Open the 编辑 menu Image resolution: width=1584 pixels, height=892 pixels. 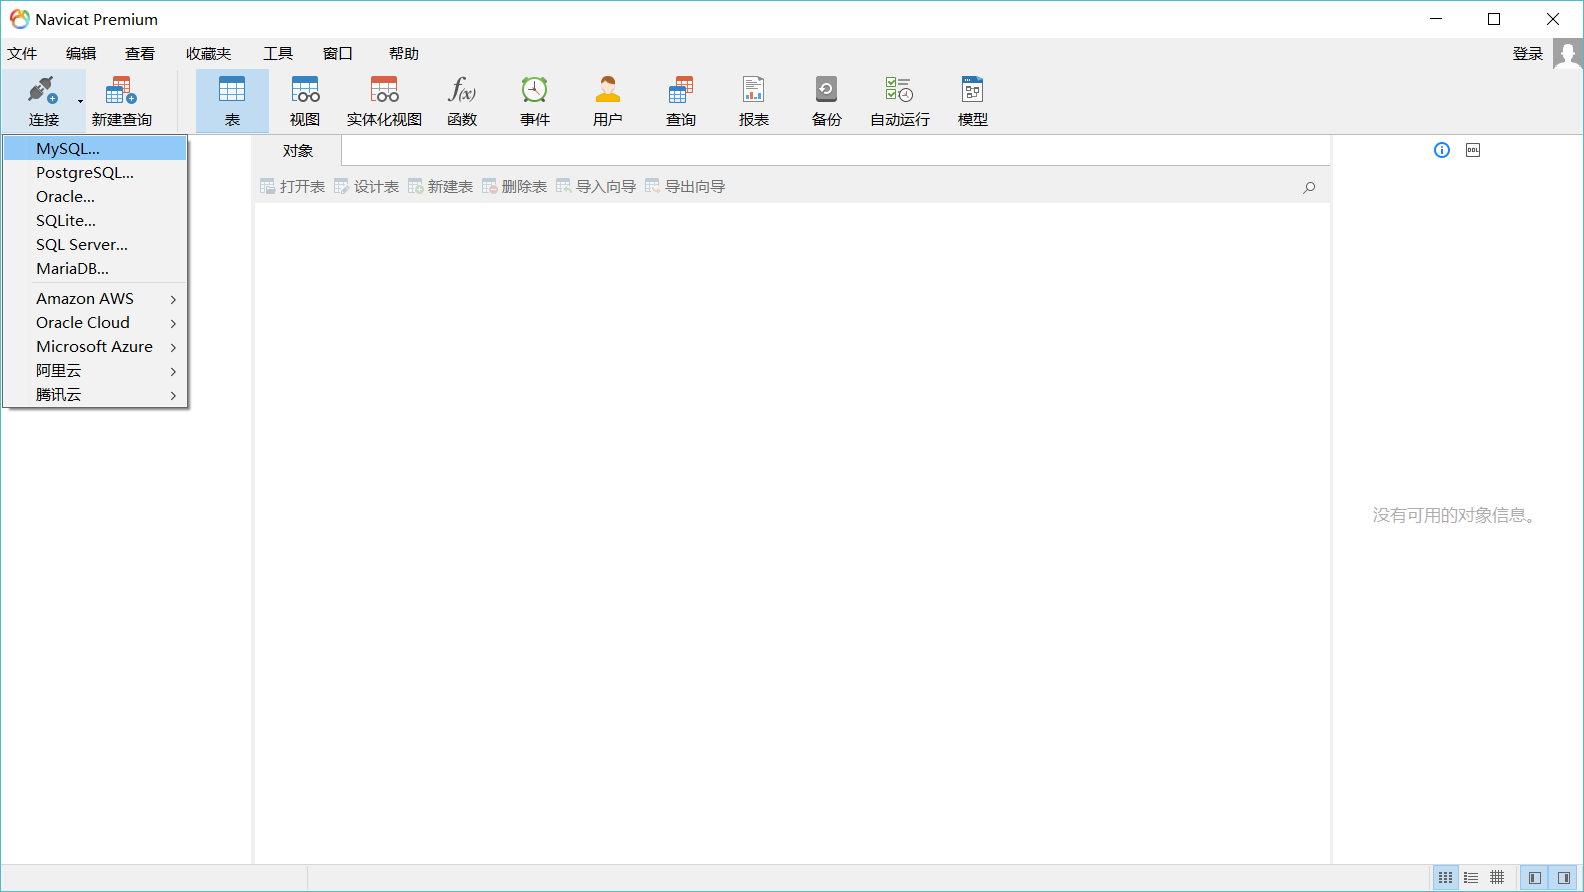81,54
